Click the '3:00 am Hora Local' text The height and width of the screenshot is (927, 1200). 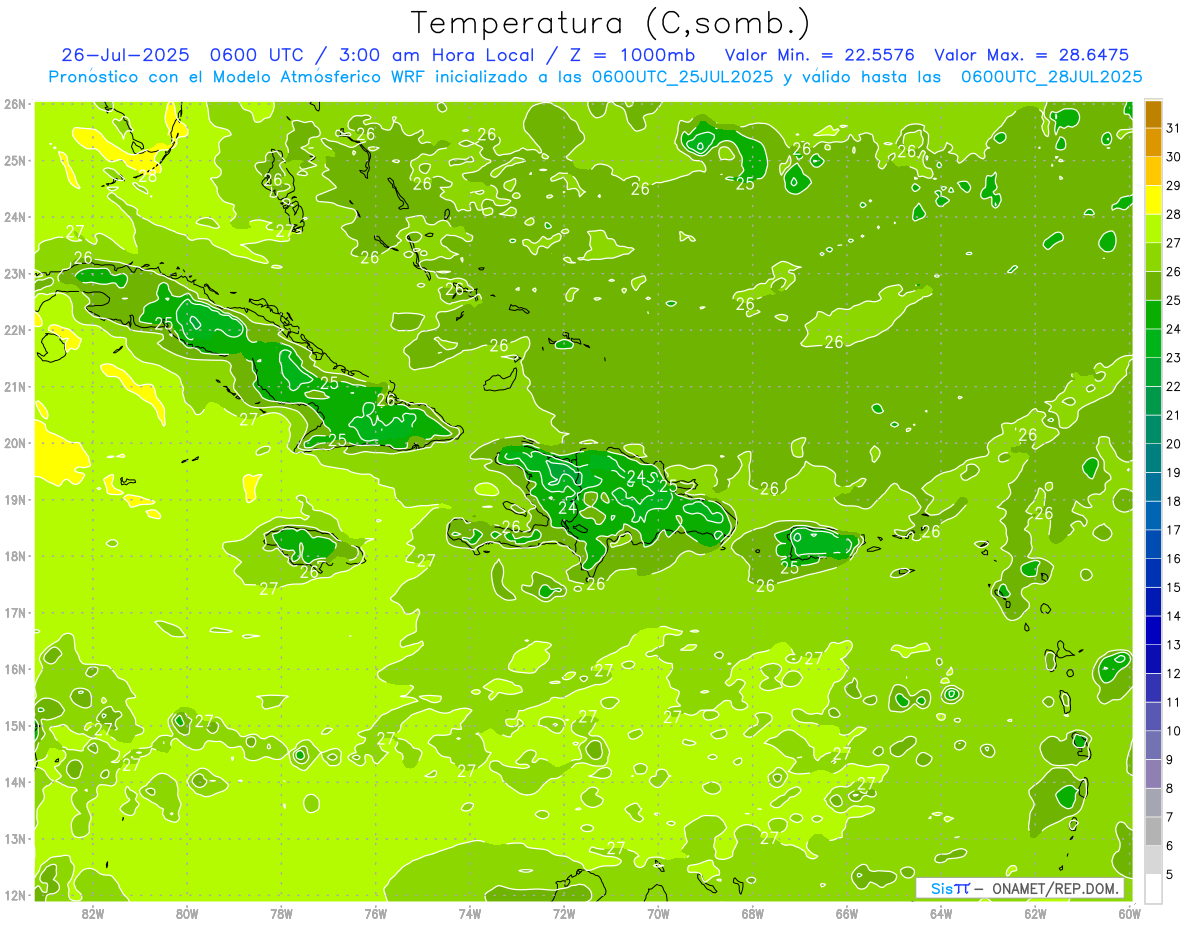(436, 54)
